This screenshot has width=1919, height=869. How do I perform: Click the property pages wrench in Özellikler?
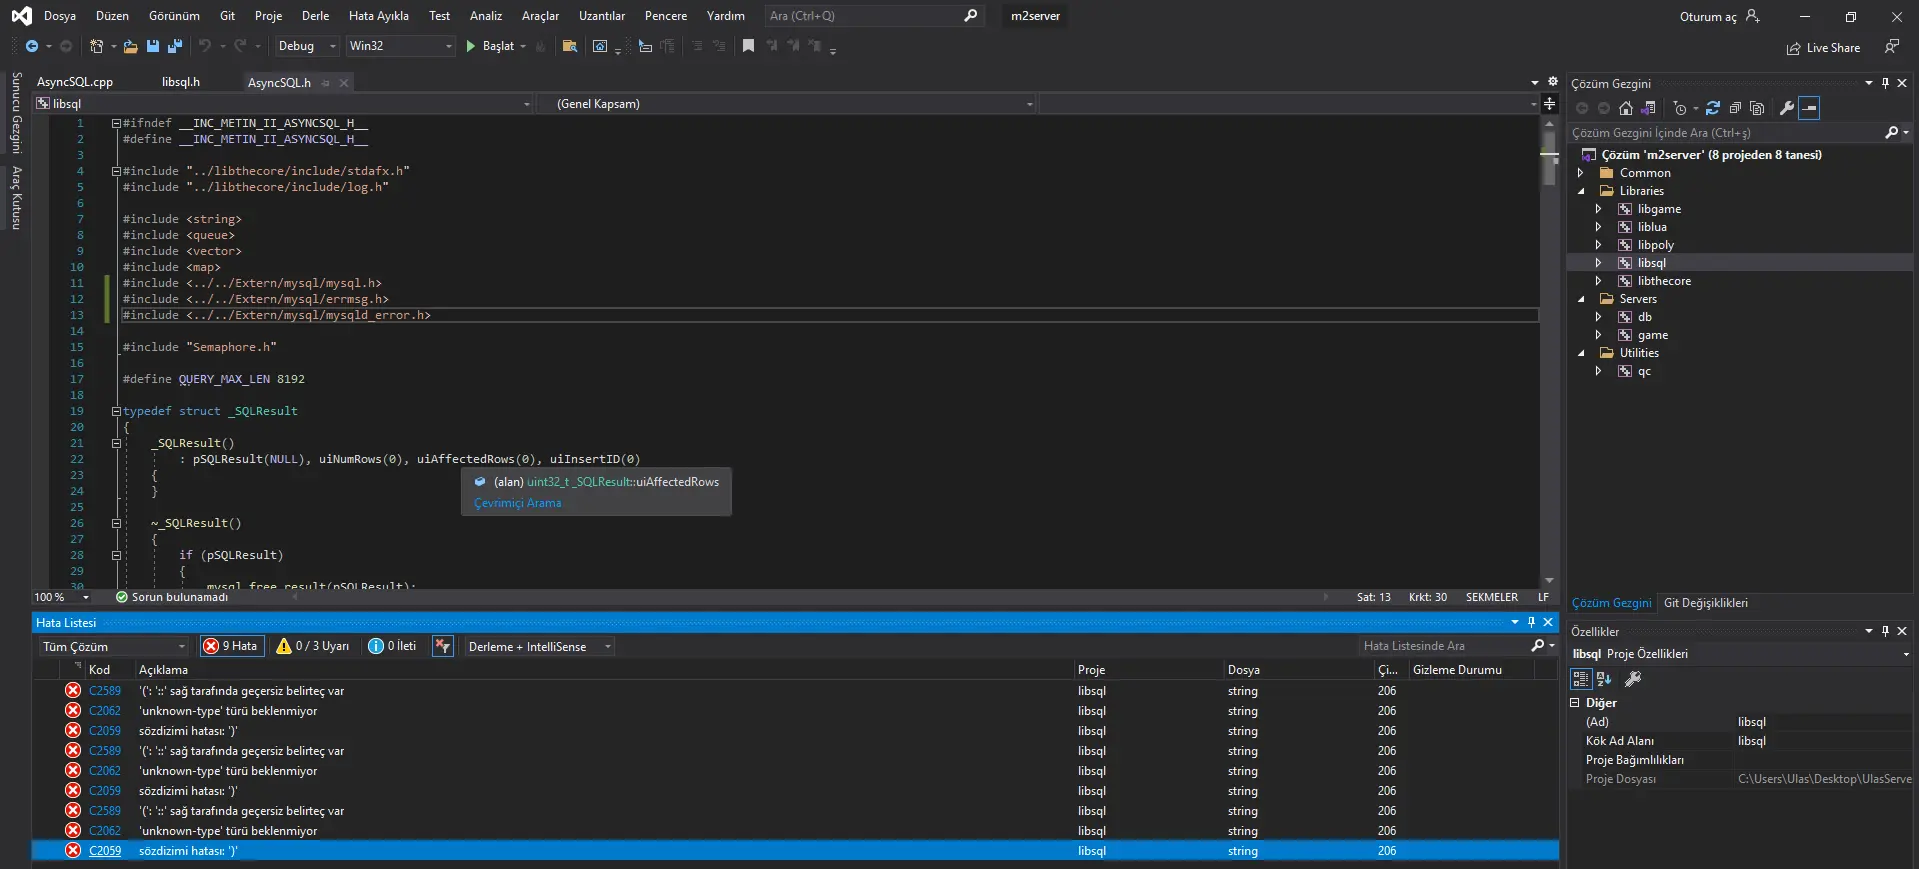[x=1633, y=679]
